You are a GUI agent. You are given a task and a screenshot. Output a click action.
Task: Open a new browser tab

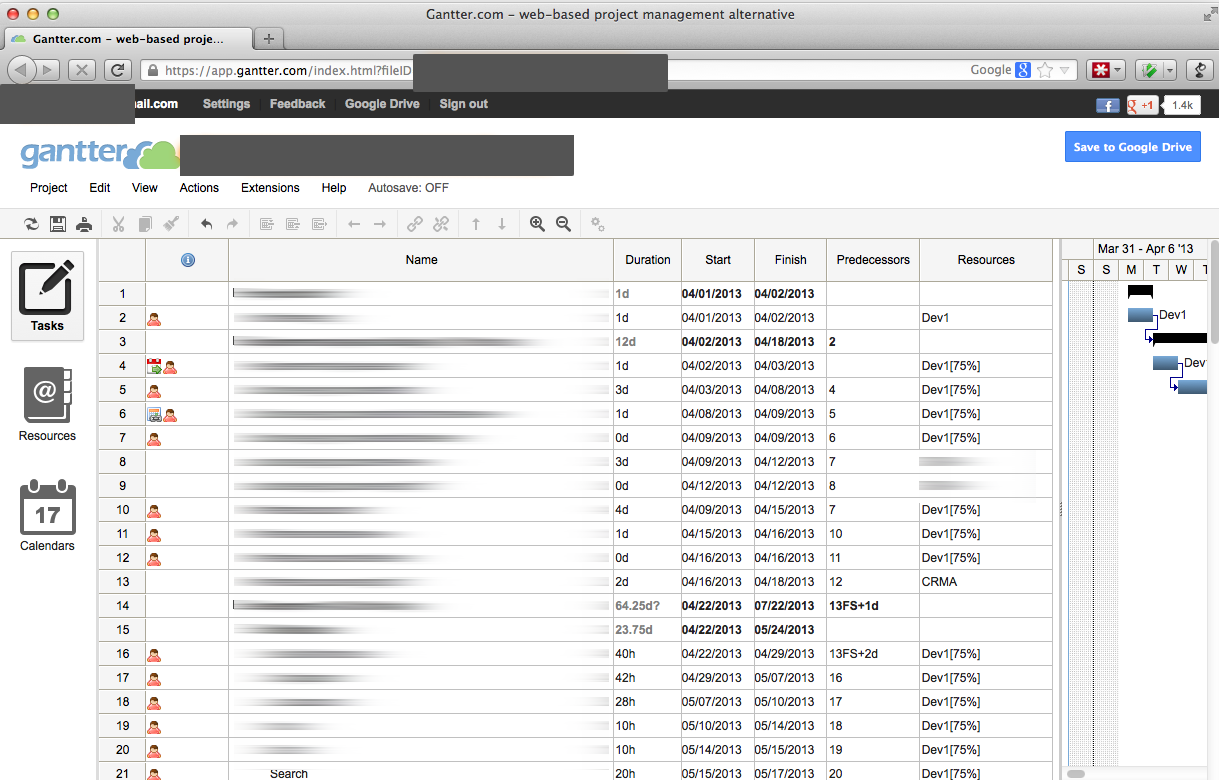click(x=269, y=39)
